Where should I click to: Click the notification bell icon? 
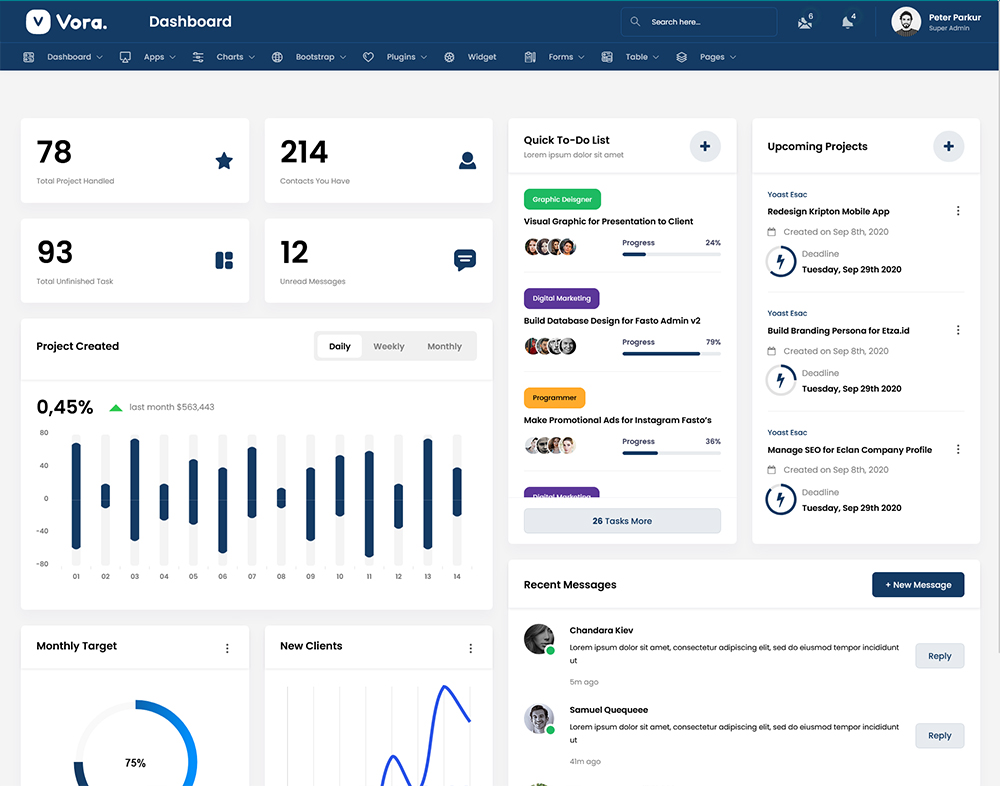pyautogui.click(x=848, y=22)
